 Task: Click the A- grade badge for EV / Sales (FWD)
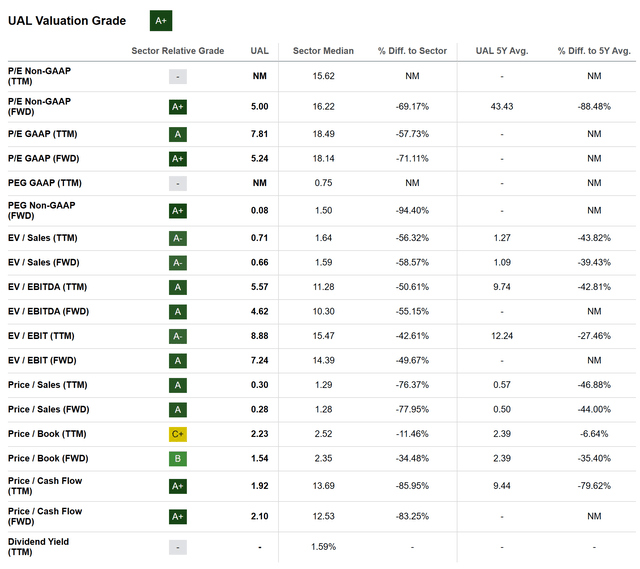pos(178,263)
